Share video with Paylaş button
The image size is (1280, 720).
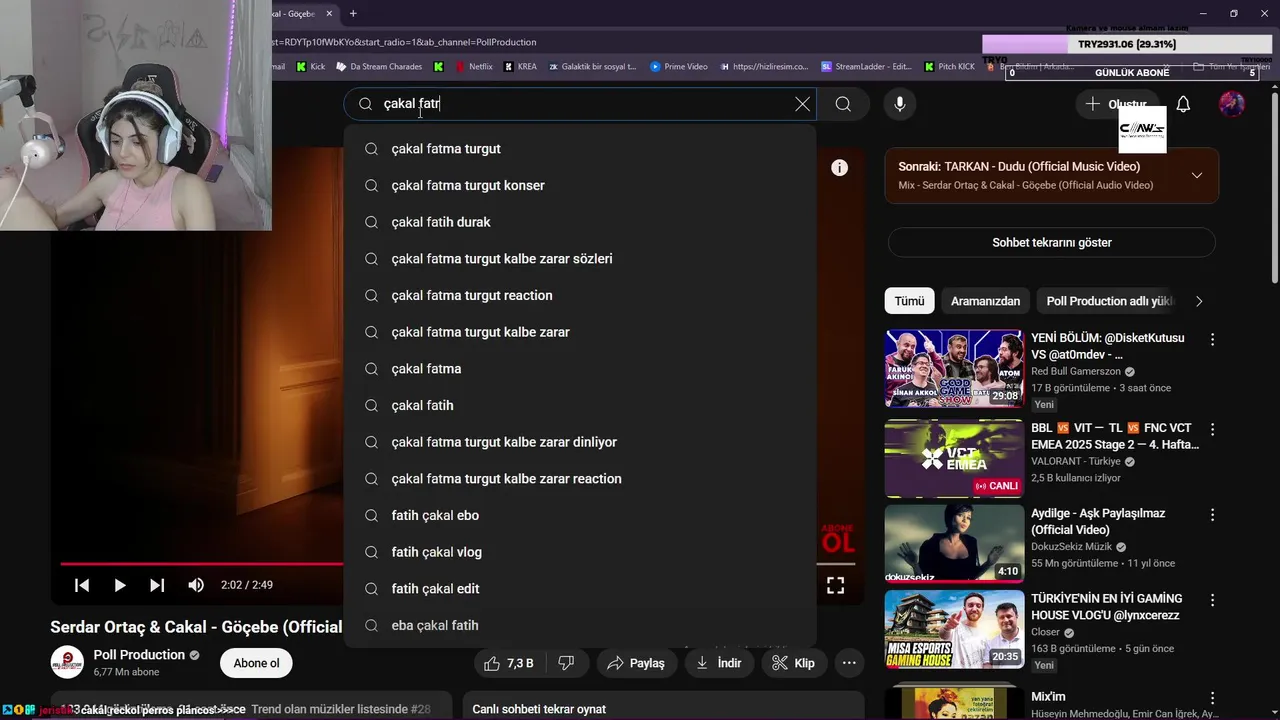tap(635, 663)
